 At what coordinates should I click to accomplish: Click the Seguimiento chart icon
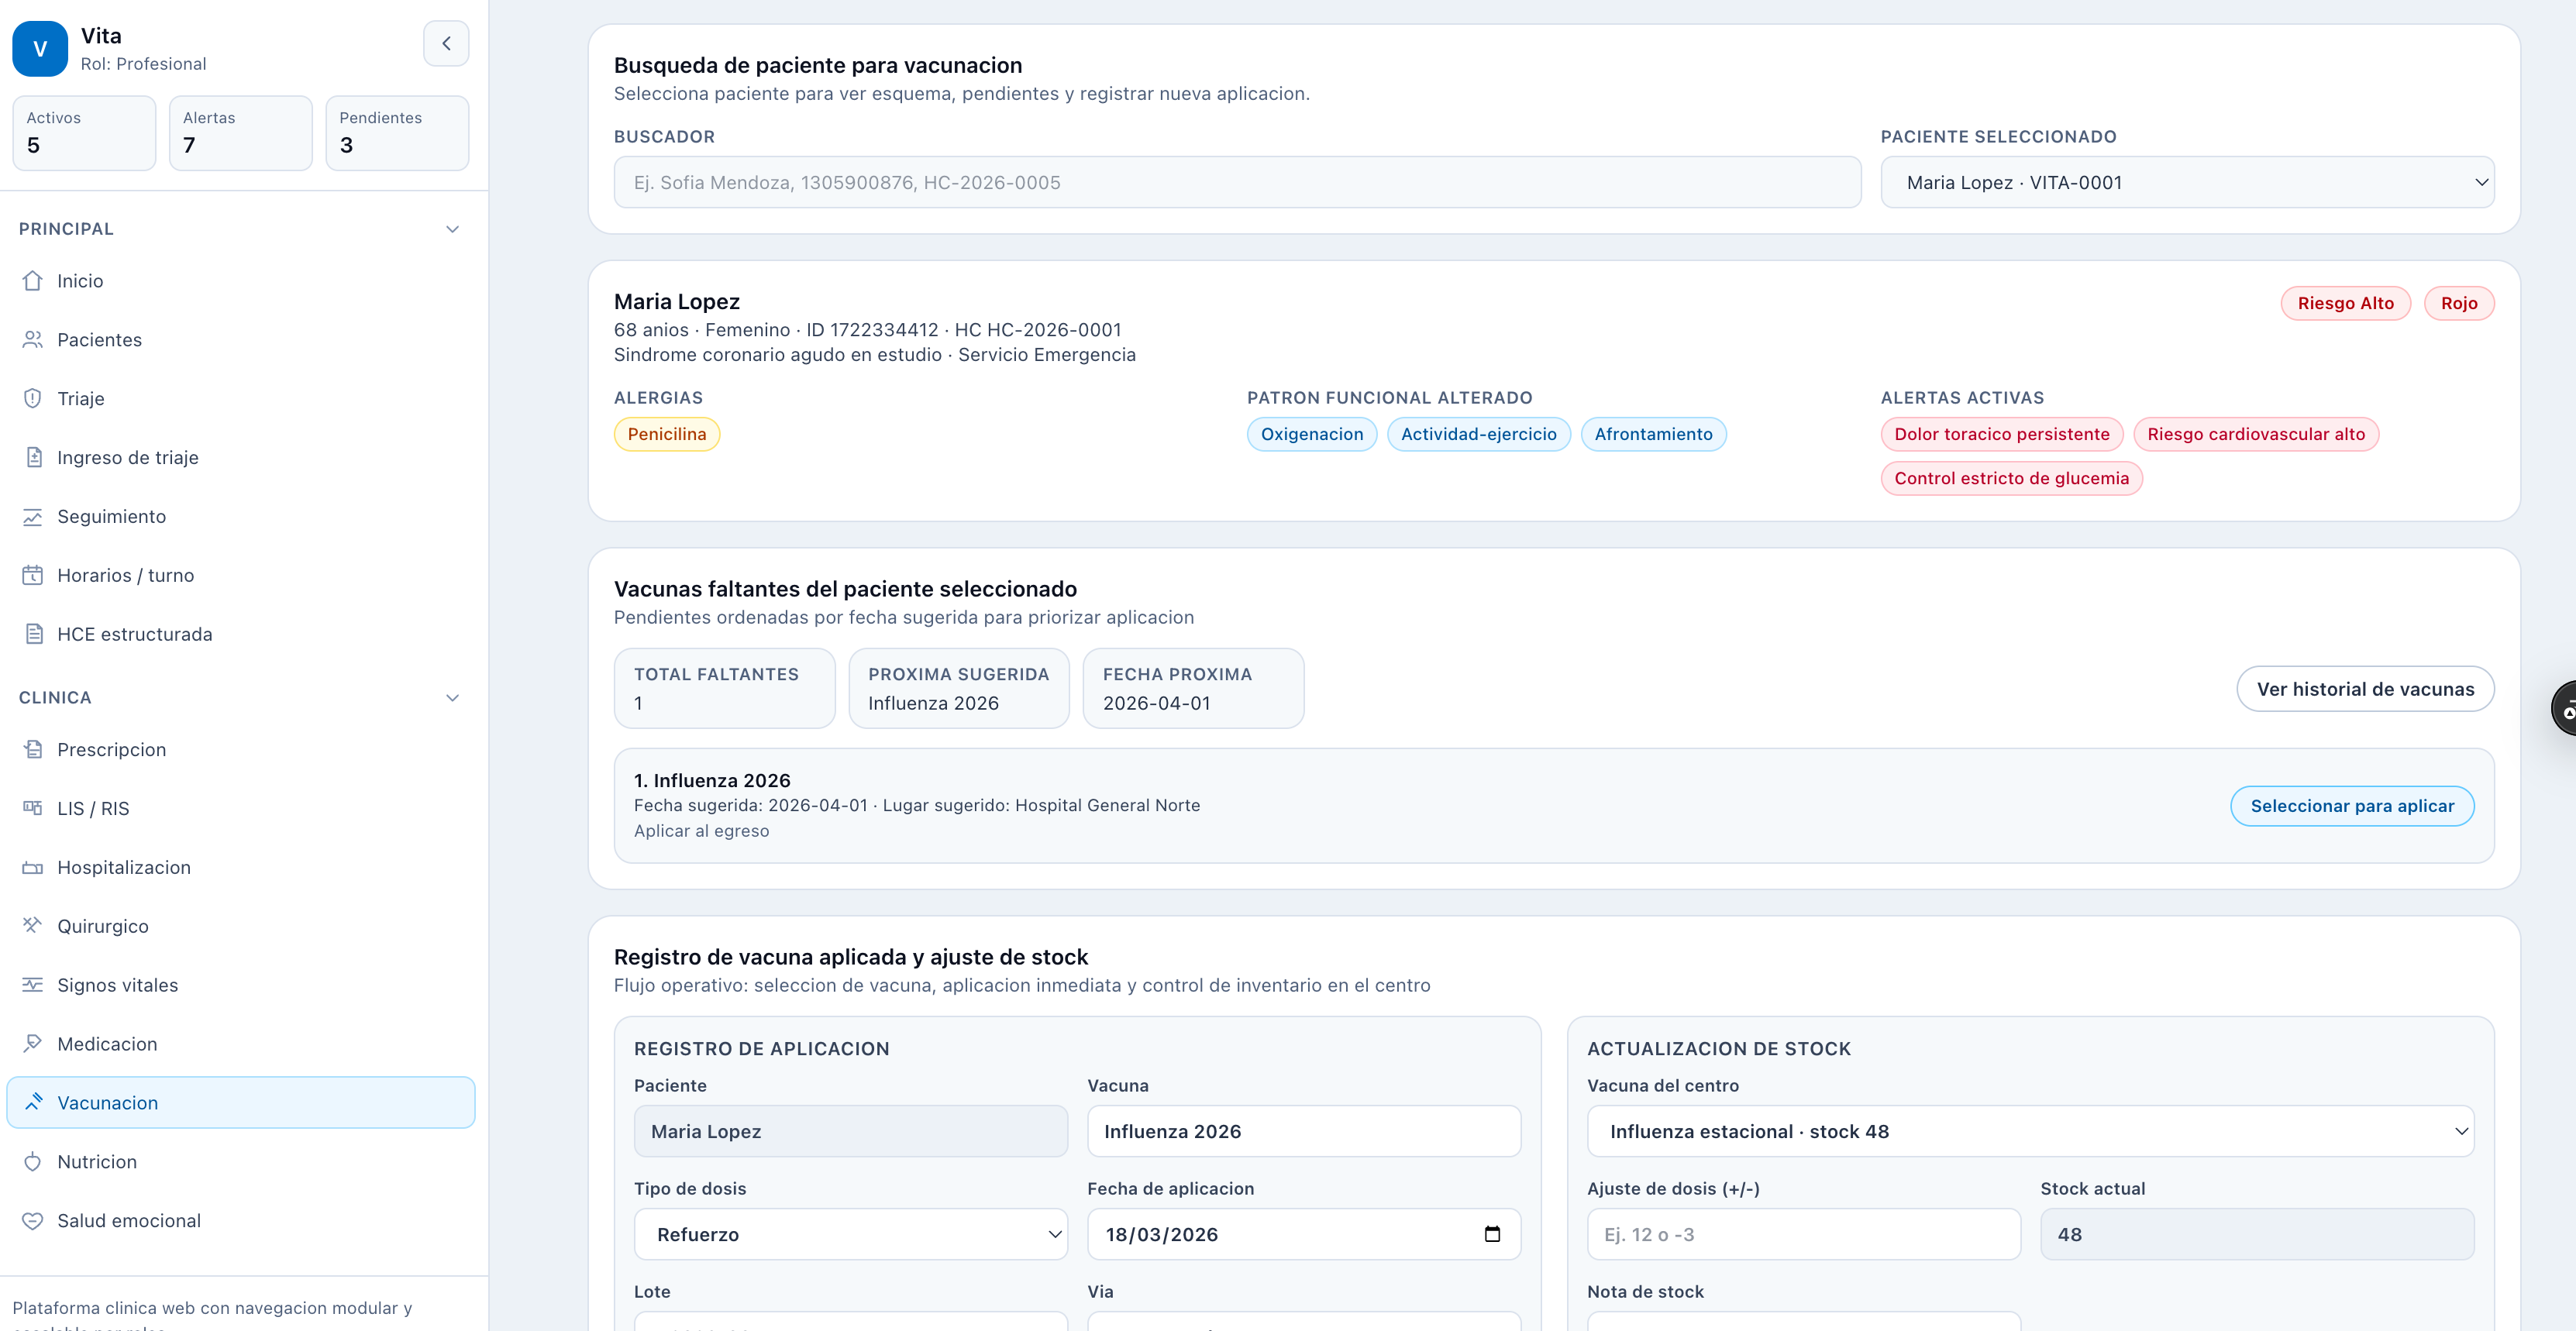[33, 517]
